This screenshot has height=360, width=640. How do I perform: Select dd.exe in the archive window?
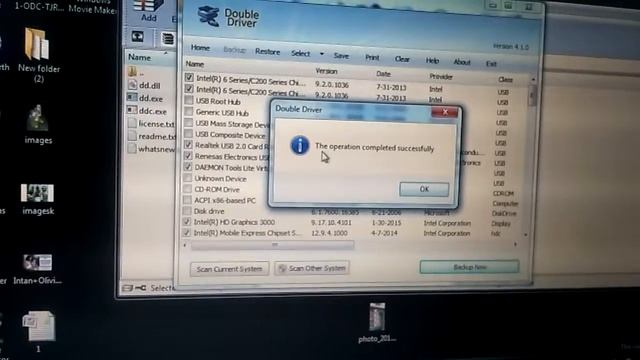150,98
